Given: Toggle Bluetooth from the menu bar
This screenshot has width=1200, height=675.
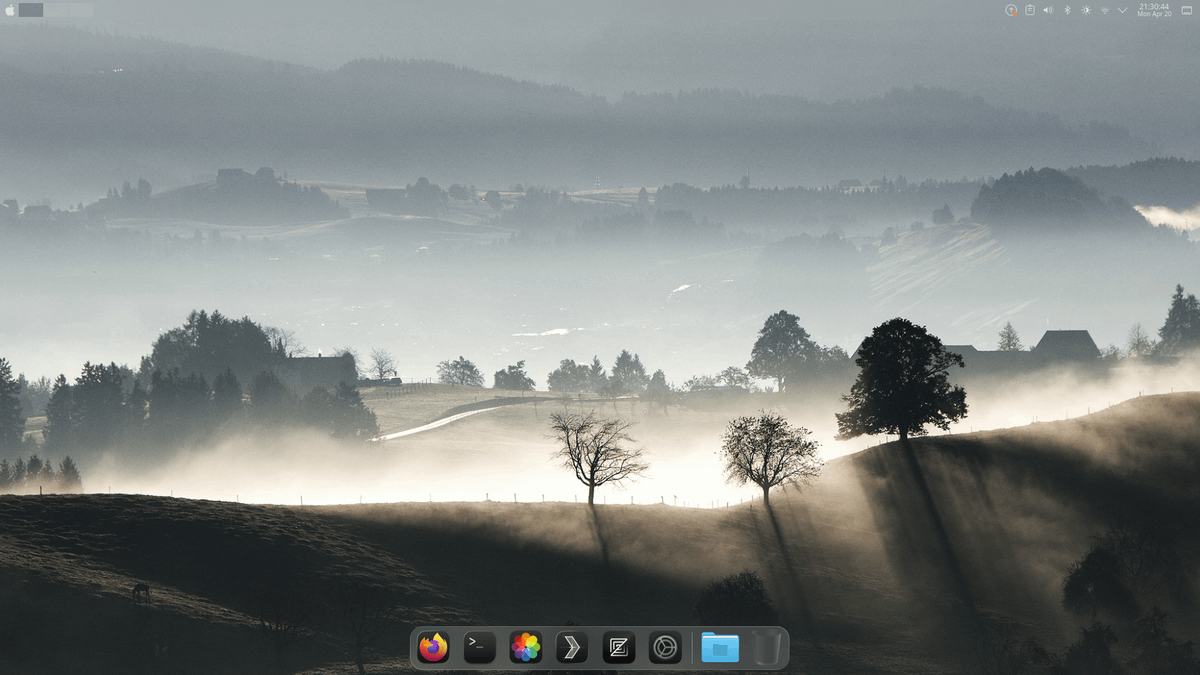Looking at the screenshot, I should click(x=1067, y=10).
